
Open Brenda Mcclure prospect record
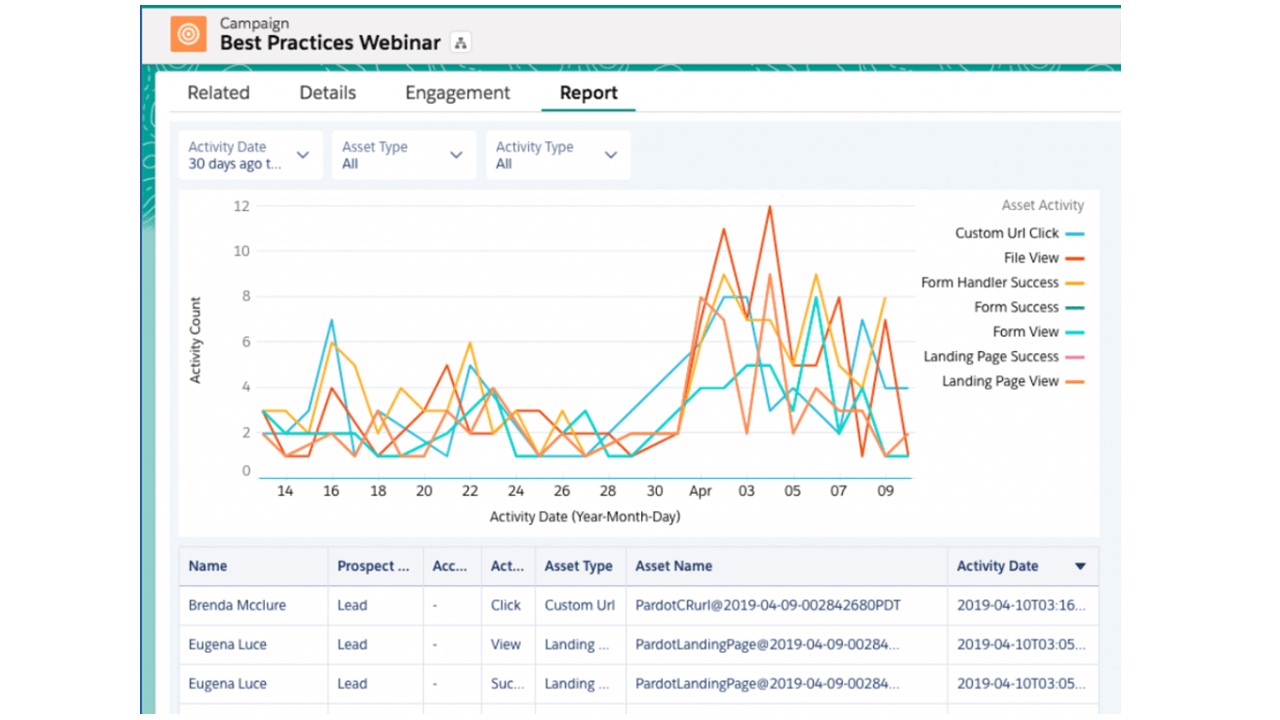[x=237, y=605]
